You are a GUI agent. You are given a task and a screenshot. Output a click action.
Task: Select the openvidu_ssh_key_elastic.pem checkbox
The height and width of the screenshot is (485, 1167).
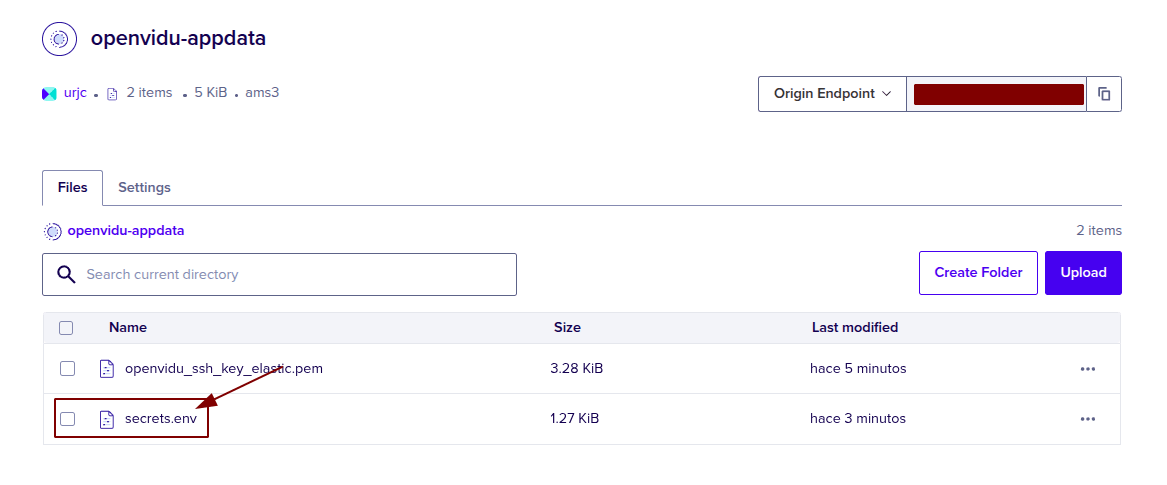pos(67,369)
